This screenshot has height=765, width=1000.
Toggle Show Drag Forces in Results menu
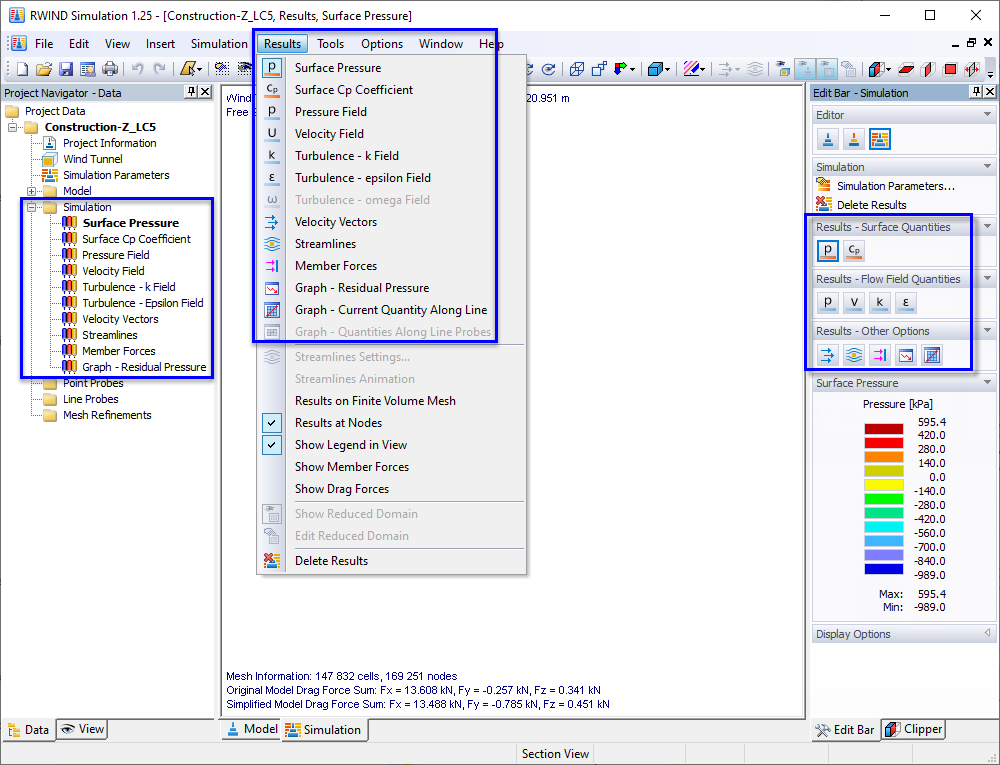click(x=342, y=489)
